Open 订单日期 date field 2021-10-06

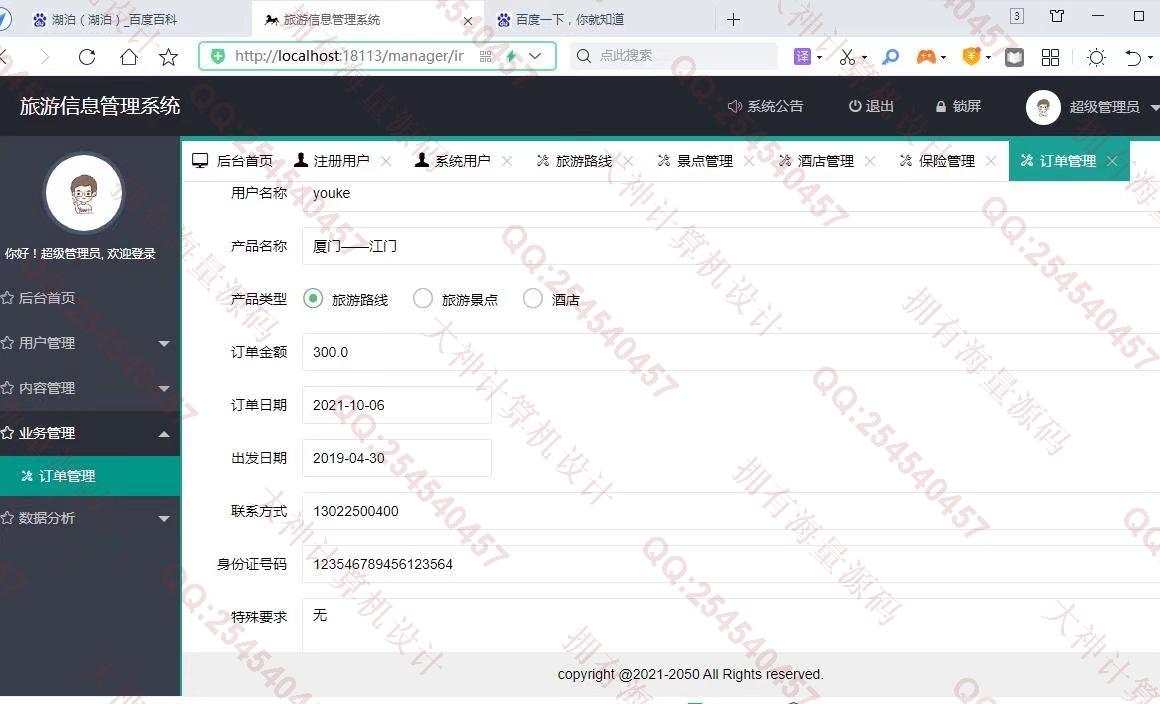click(397, 405)
